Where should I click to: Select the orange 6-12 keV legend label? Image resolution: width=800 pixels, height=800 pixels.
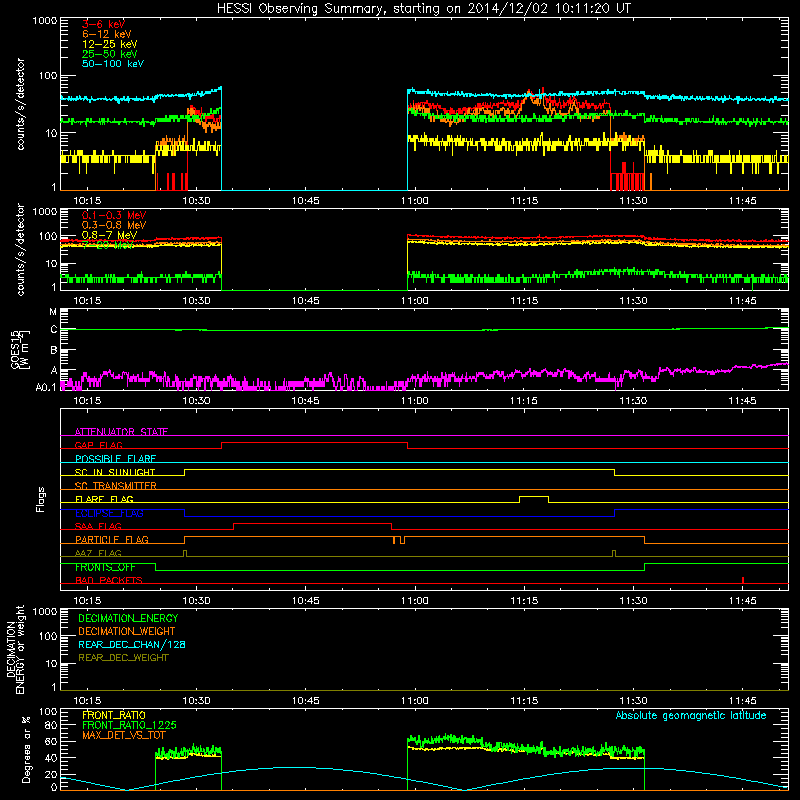pyautogui.click(x=107, y=34)
